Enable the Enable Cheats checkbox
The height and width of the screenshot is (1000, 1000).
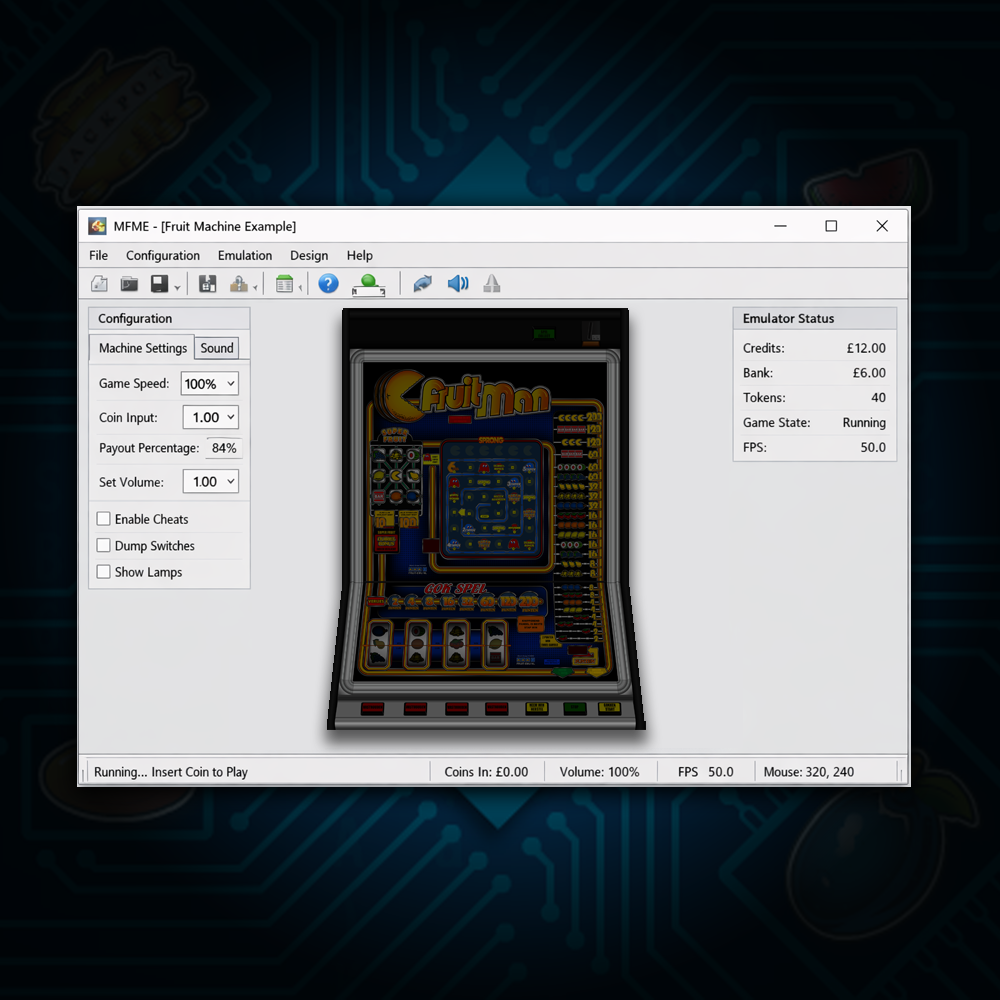(104, 519)
